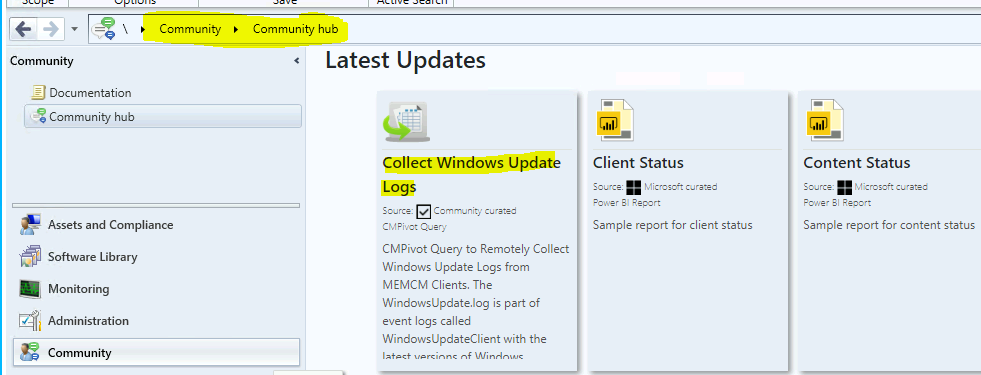
Task: Click the Monitoring workspace icon
Action: point(30,289)
